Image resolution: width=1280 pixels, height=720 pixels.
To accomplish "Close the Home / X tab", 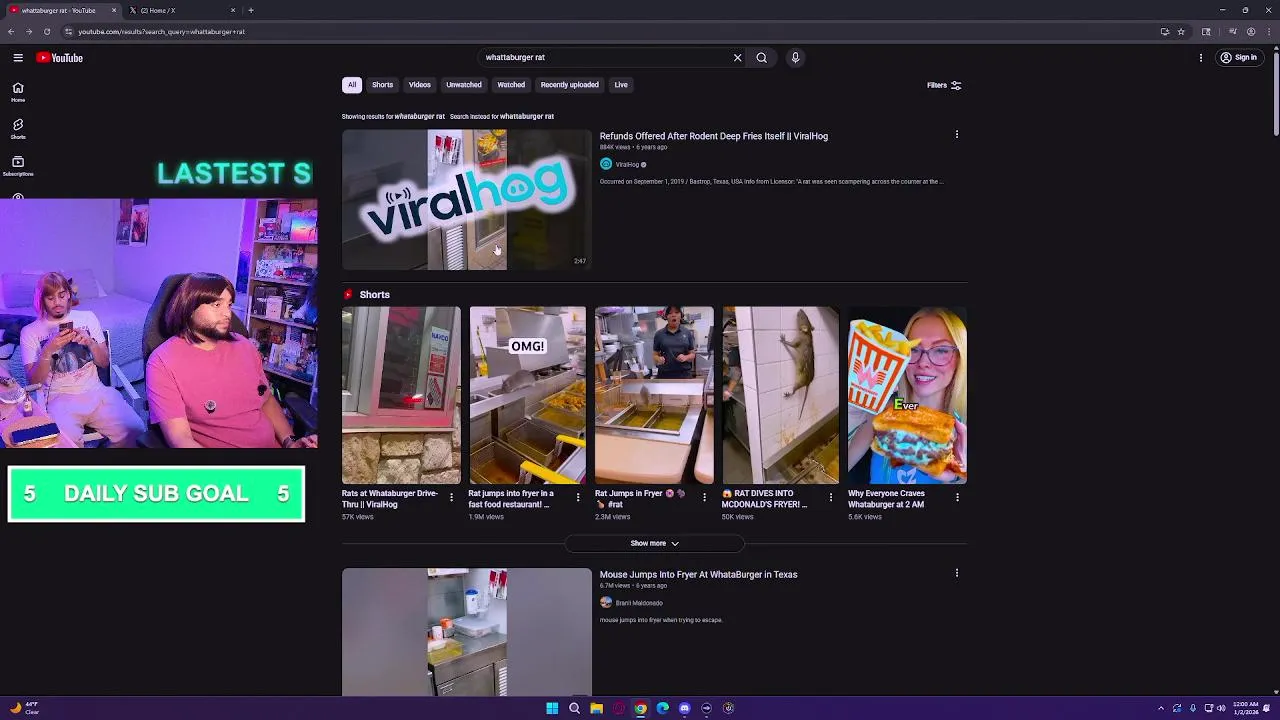I will [x=233, y=10].
